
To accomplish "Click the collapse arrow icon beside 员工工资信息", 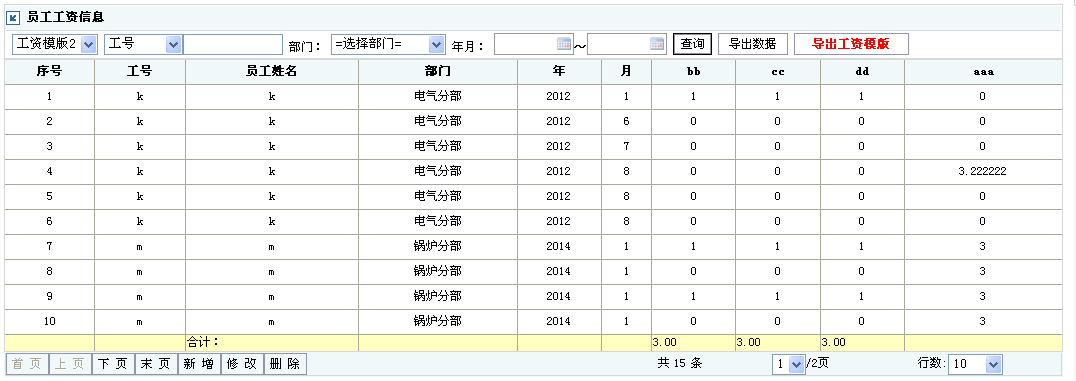I will click(13, 17).
